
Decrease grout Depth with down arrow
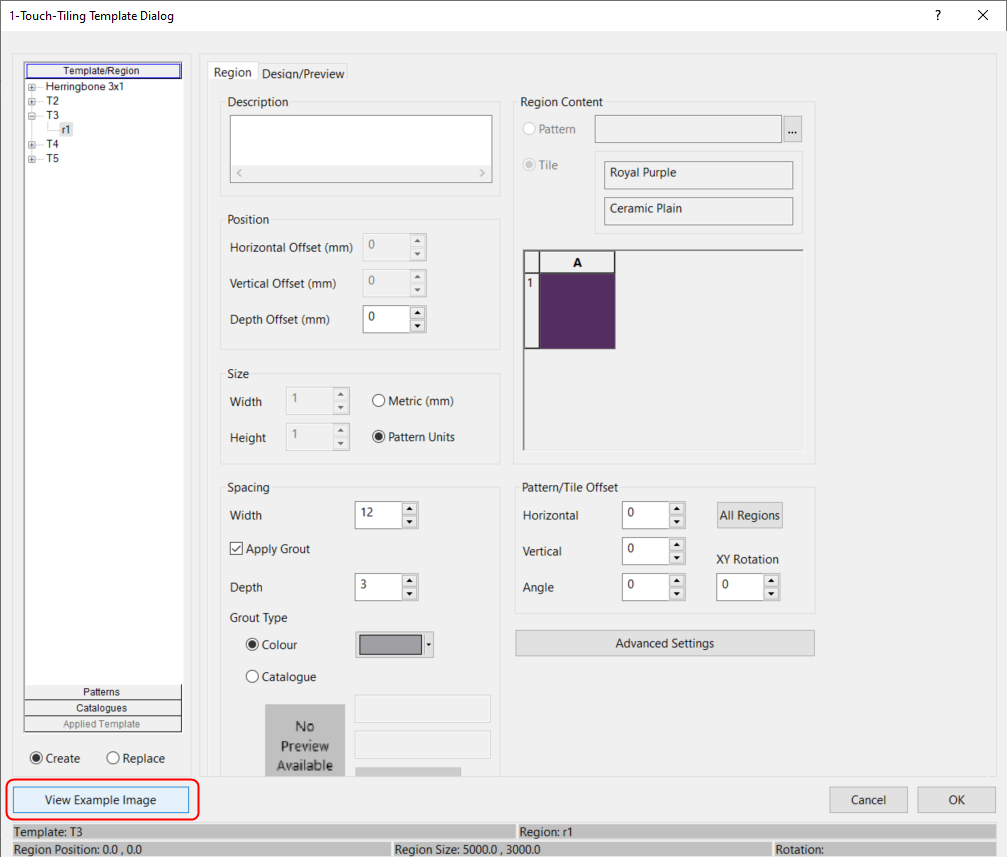tap(410, 594)
